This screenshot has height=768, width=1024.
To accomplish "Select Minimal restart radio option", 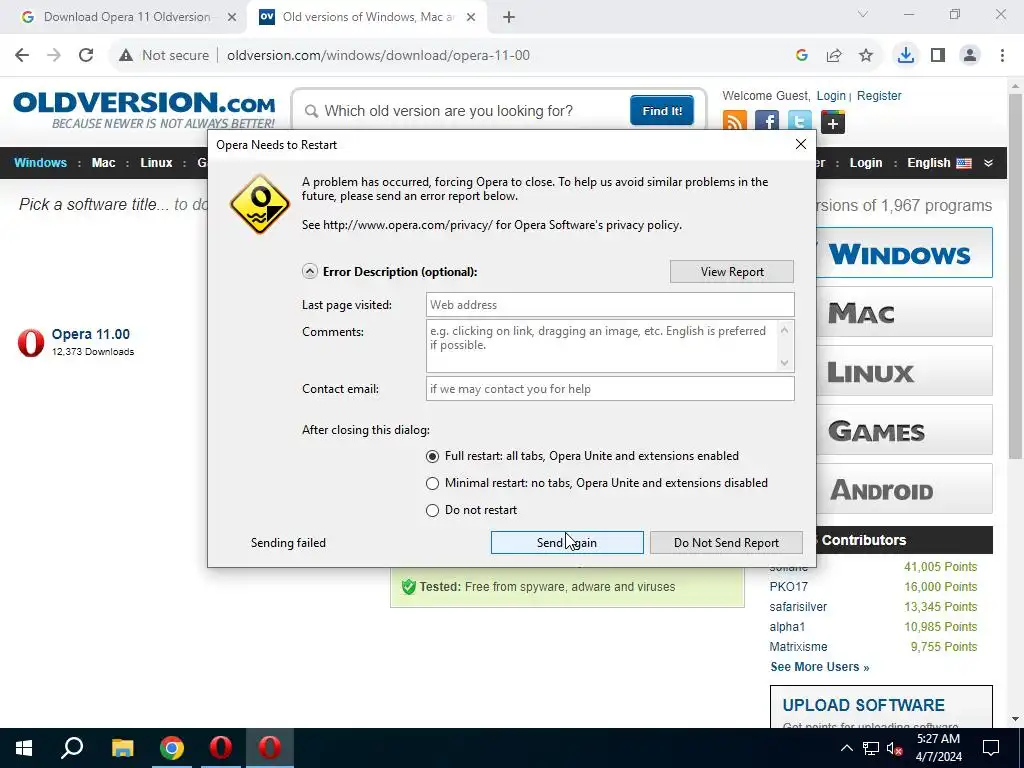I will click(x=432, y=483).
